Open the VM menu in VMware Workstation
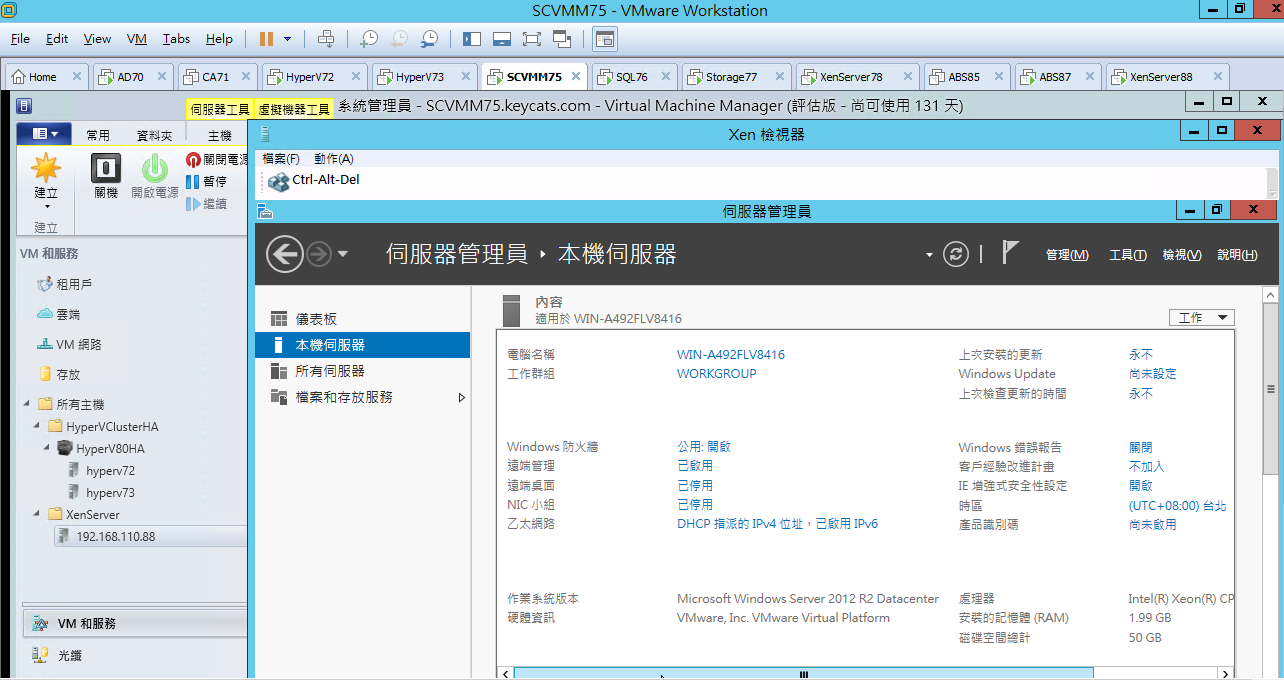 (137, 39)
